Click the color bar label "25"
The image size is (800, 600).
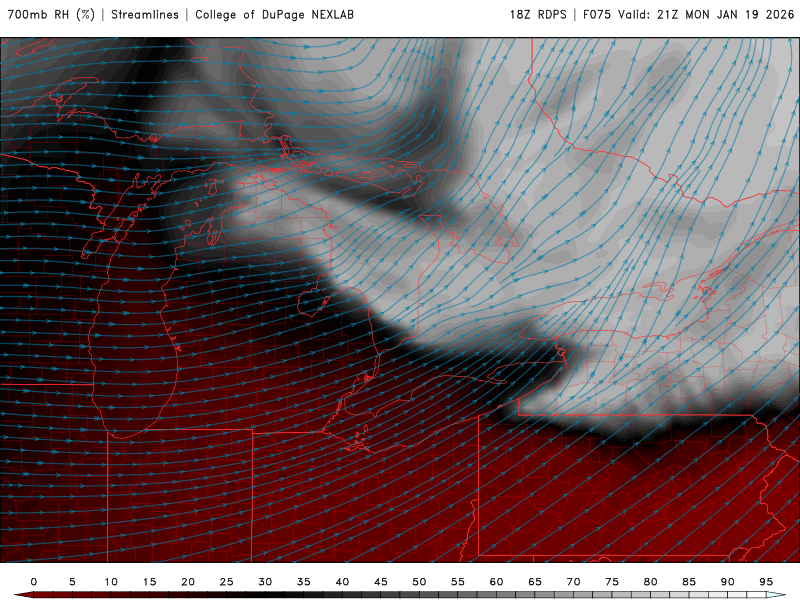[227, 582]
